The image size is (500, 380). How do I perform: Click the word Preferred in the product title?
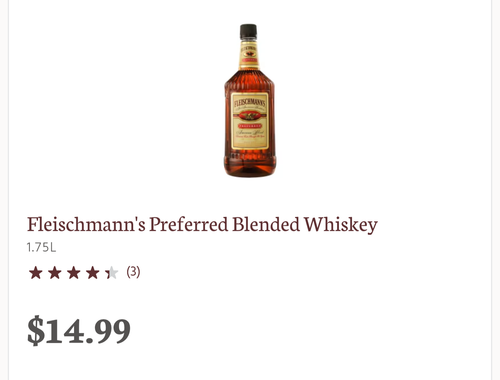coord(189,224)
